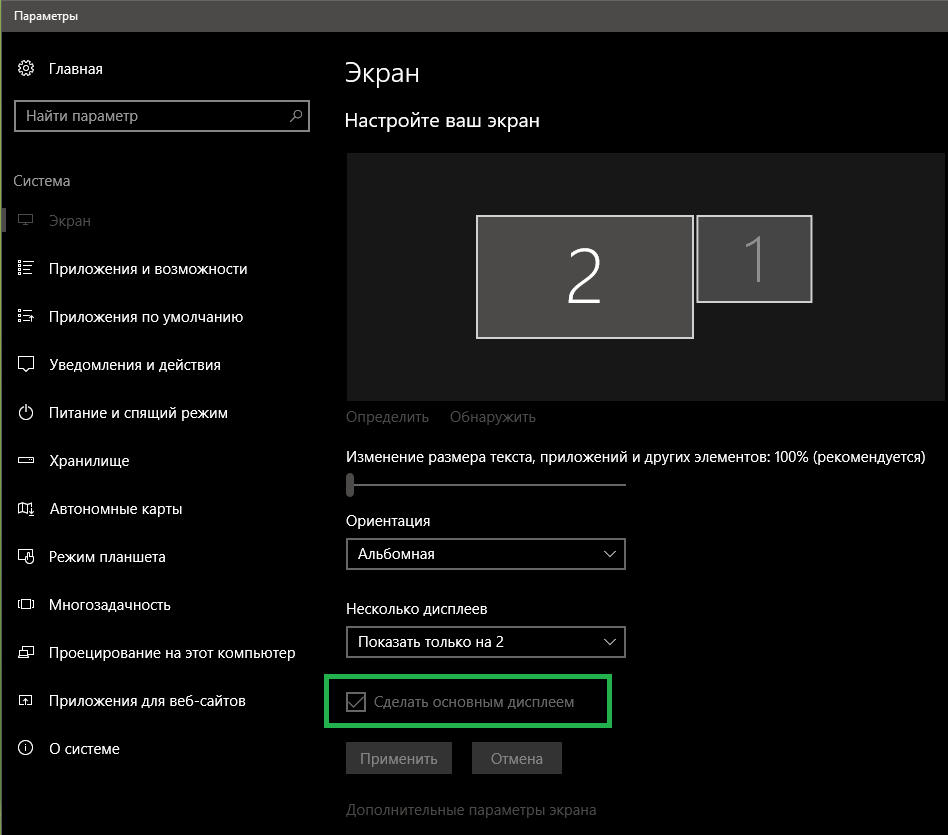The width and height of the screenshot is (948, 835).
Task: Click the Хранилище drive icon
Action: (25, 460)
